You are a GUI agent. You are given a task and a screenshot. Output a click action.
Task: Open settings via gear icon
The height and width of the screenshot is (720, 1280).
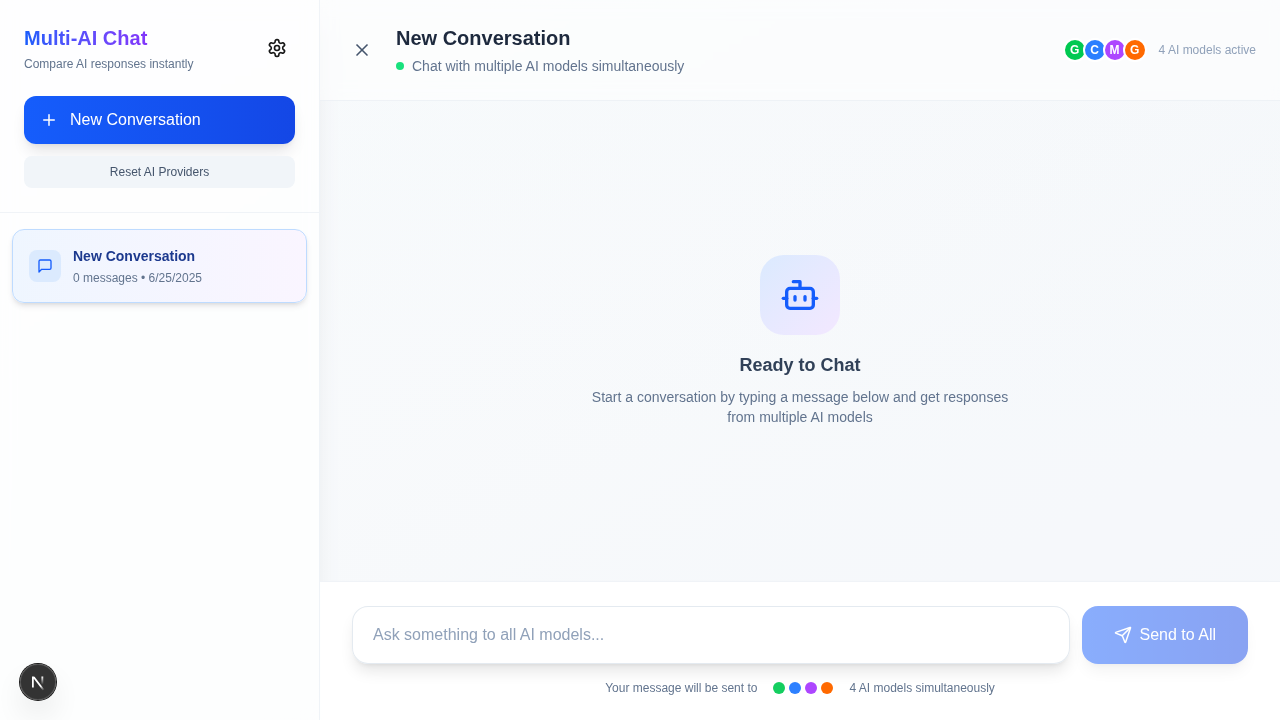point(277,48)
